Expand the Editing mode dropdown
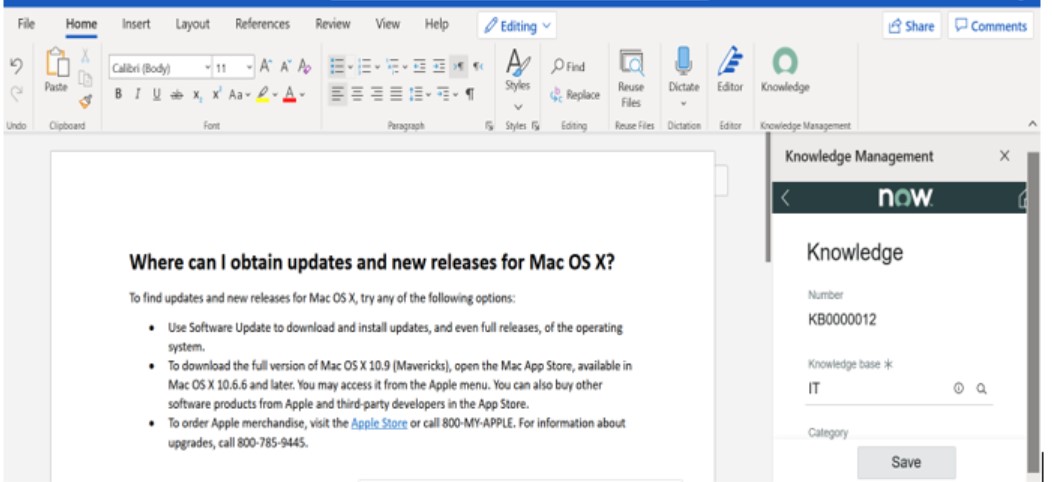This screenshot has height=482, width=1052. (x=517, y=26)
